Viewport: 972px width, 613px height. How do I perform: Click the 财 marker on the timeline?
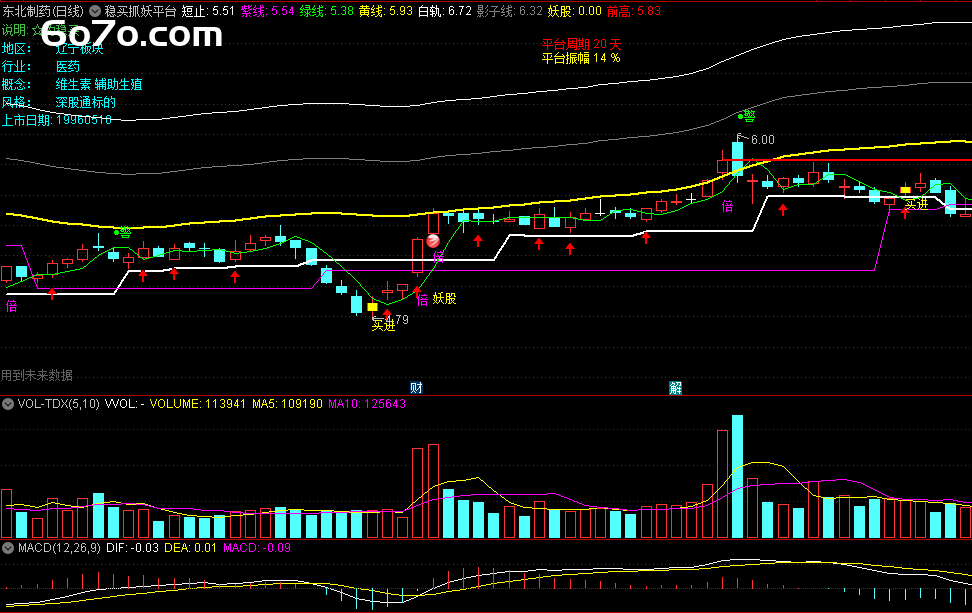(416, 388)
